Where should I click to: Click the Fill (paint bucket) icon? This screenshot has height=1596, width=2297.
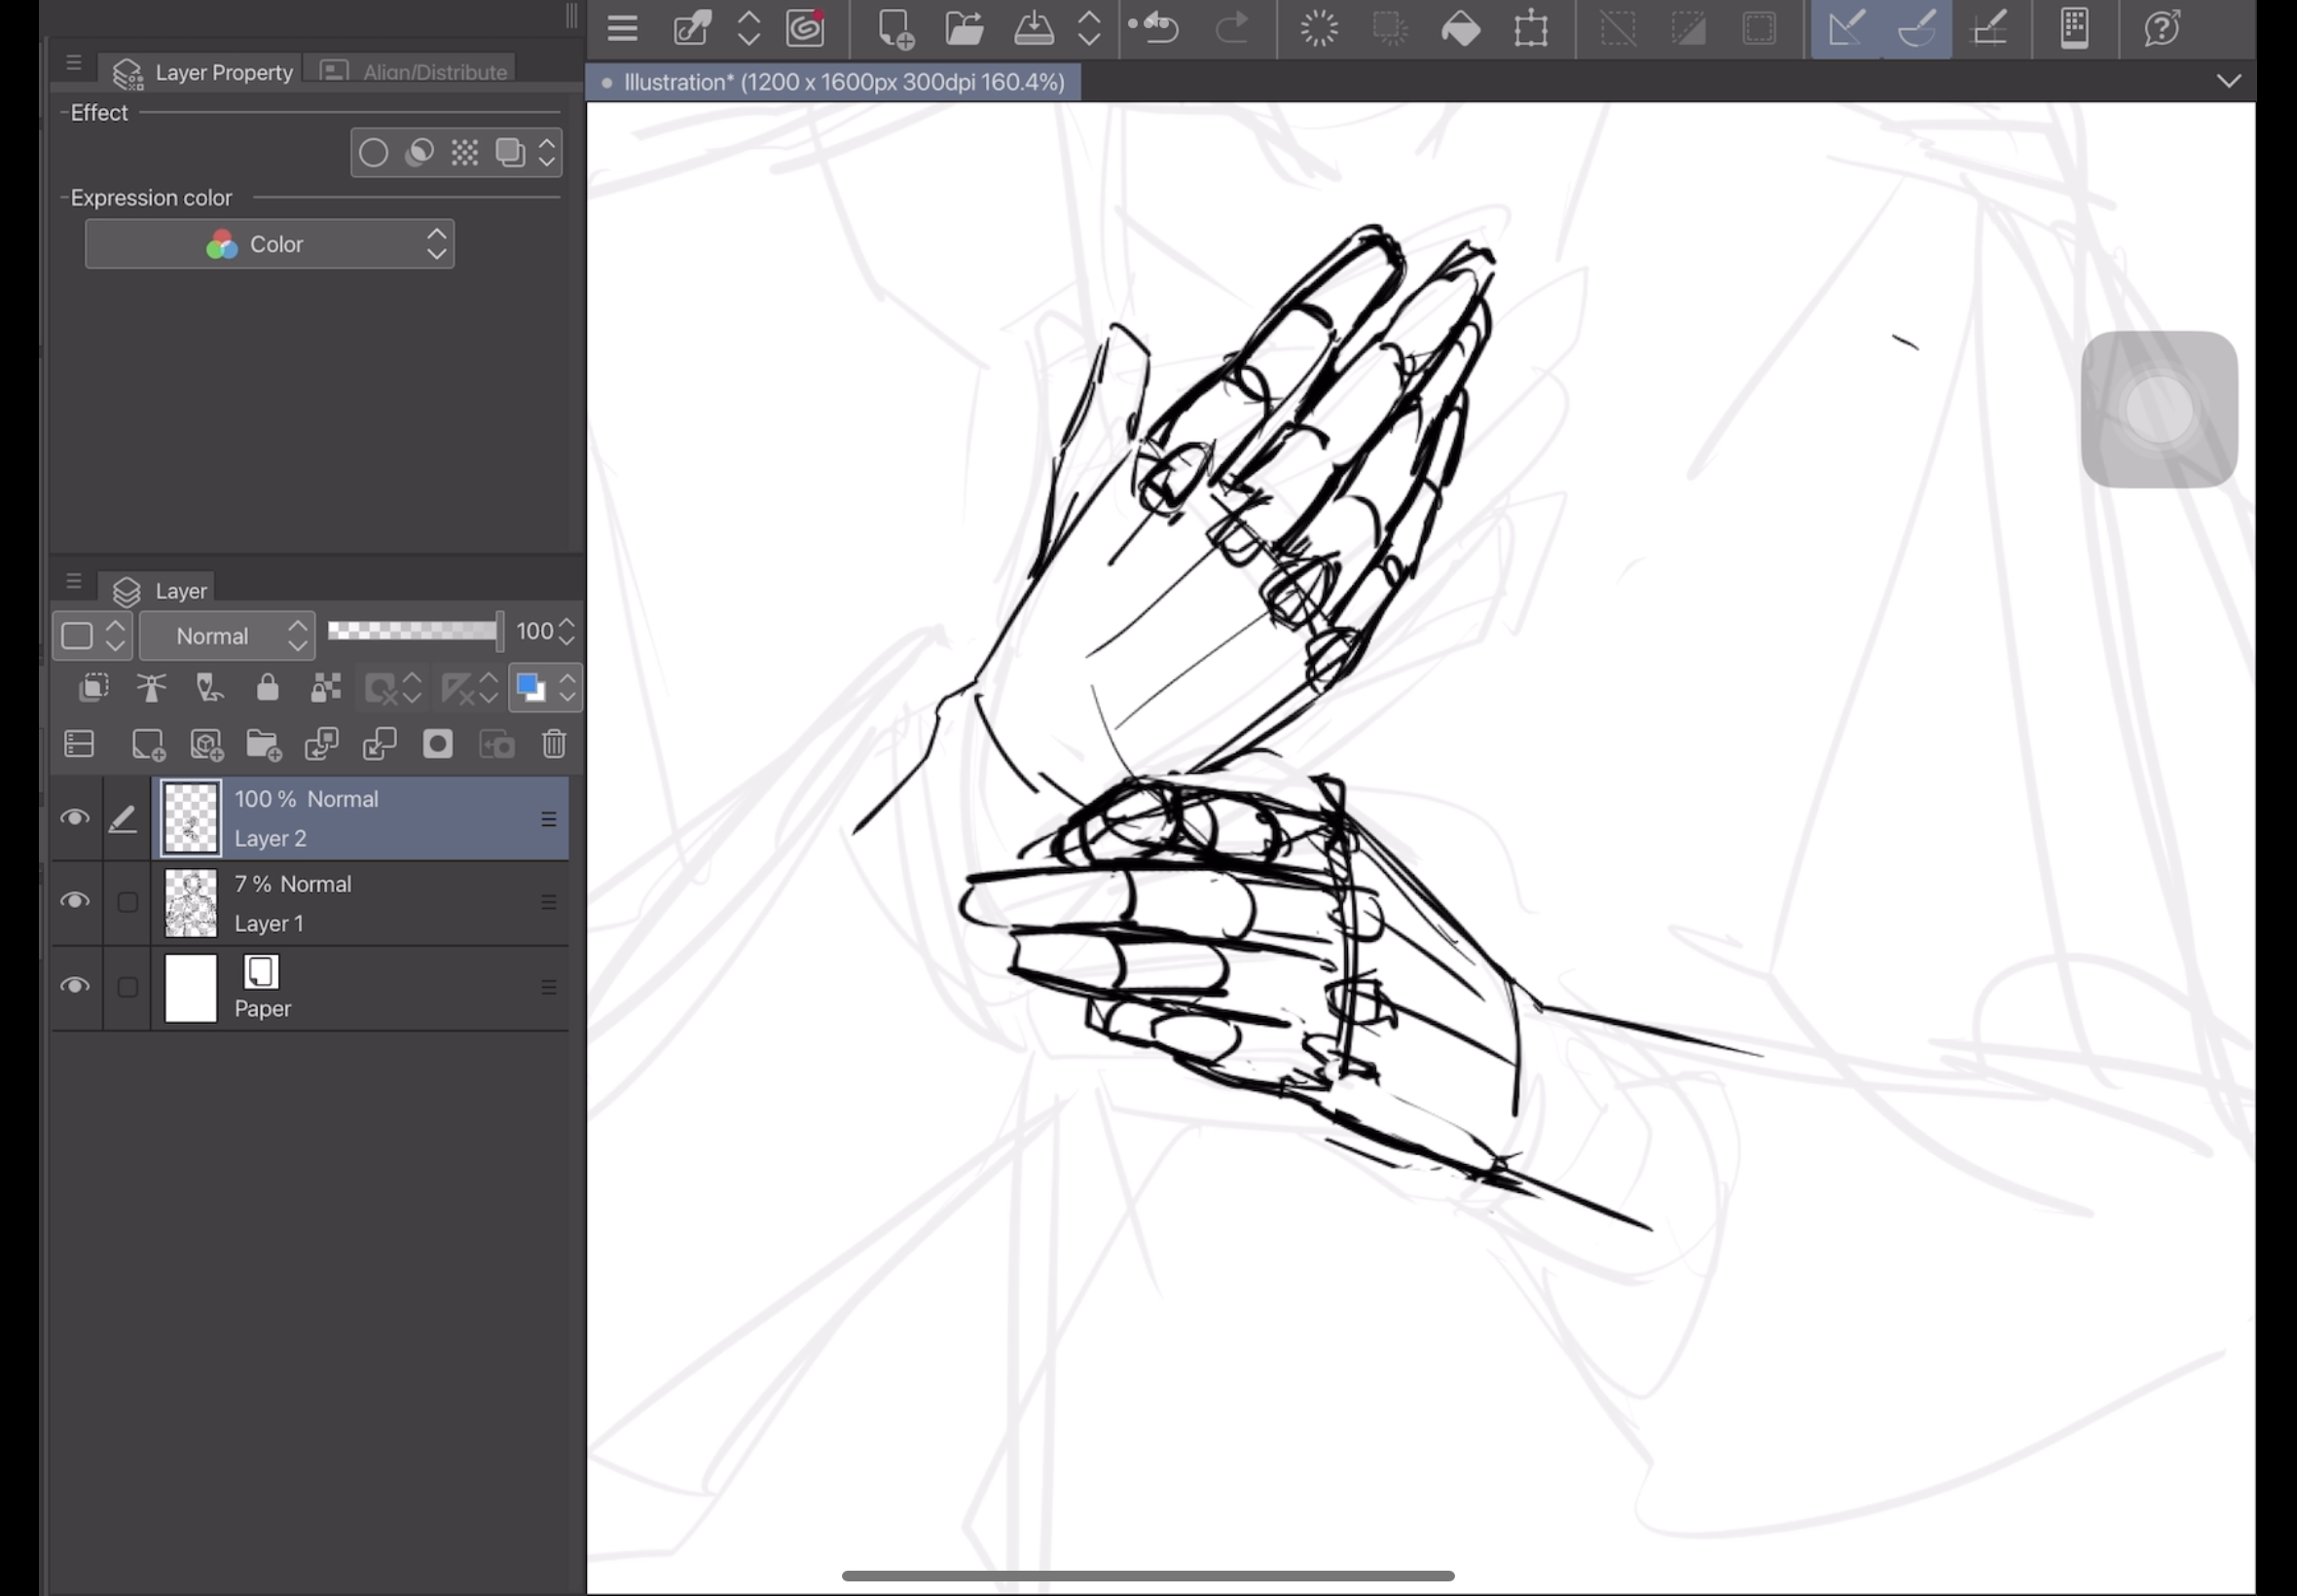pos(1460,28)
